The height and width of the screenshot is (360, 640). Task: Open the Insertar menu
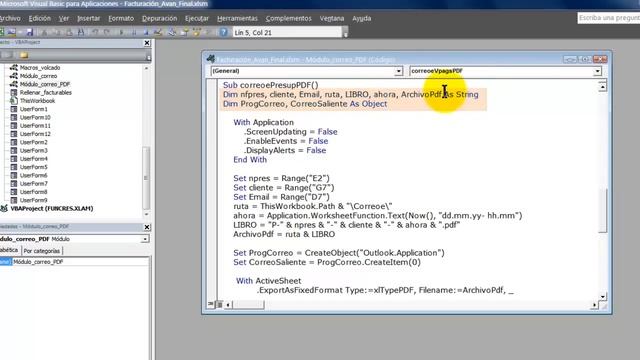tap(89, 18)
